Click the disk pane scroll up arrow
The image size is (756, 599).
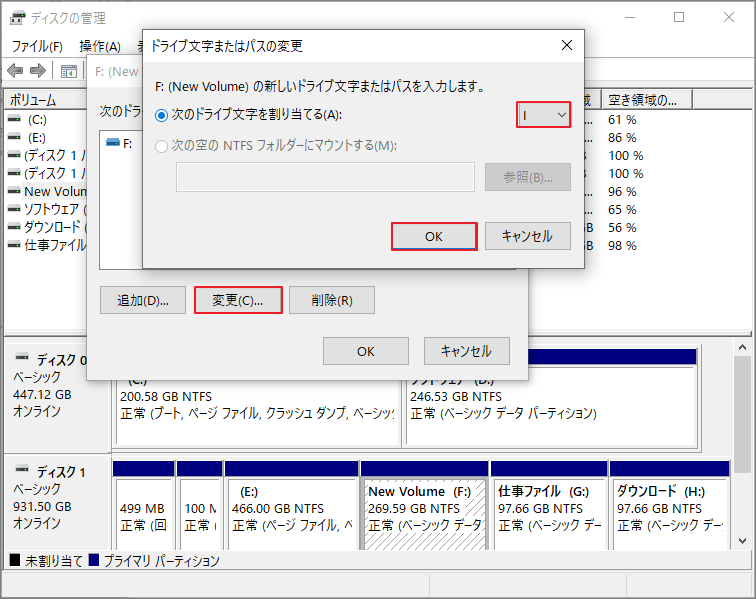click(742, 347)
